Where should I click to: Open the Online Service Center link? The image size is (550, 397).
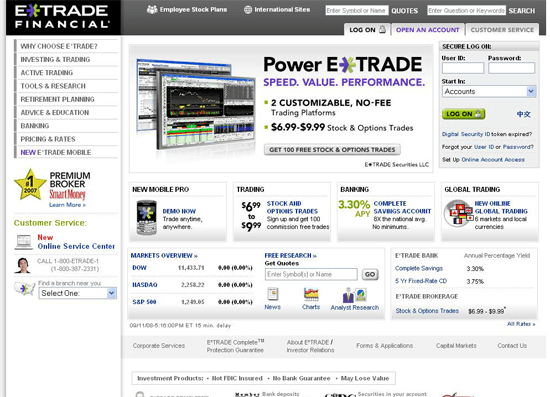tap(76, 246)
